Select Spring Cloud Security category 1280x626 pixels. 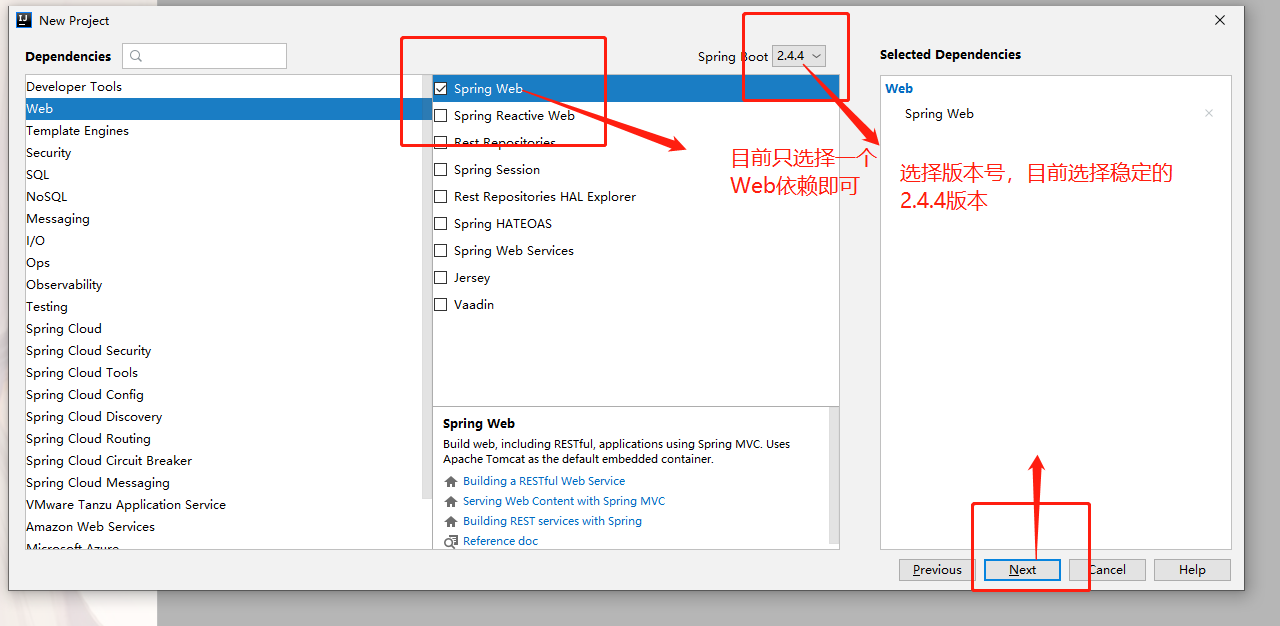point(224,351)
